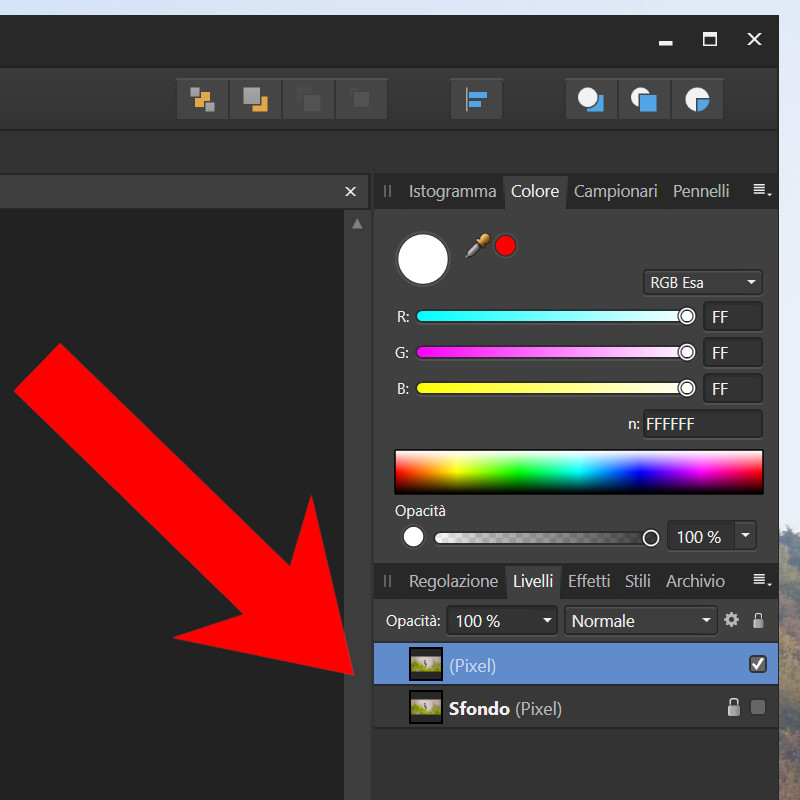Click the Intersect boolean operation icon

[x=697, y=99]
